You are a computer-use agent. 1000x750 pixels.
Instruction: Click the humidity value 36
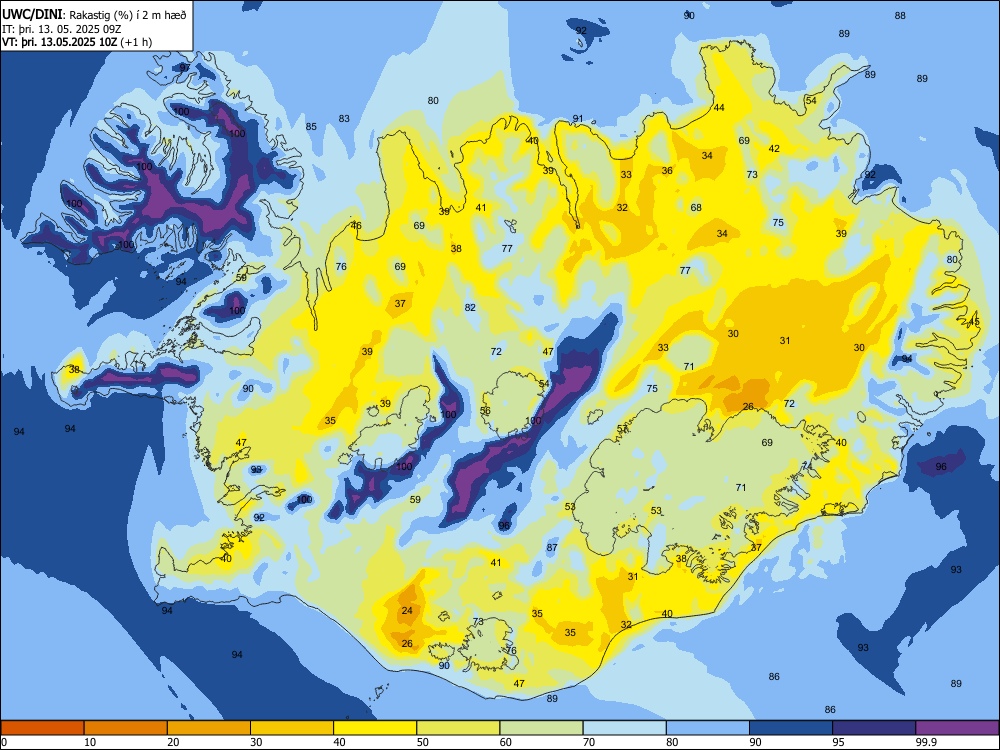coord(667,170)
